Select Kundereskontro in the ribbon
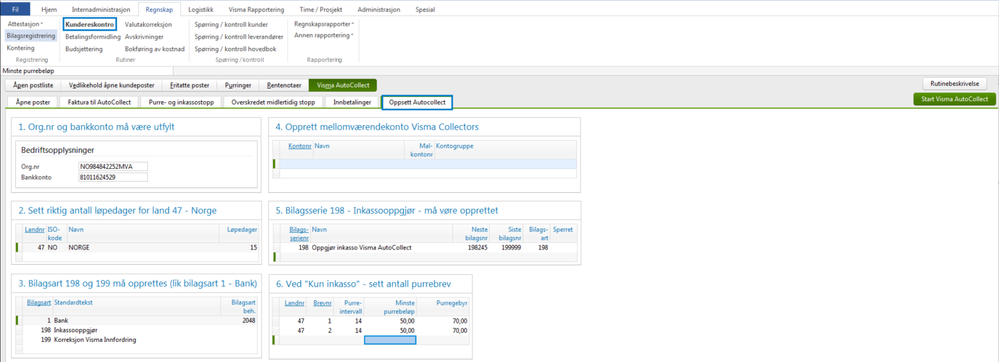The image size is (999, 362). [90, 24]
